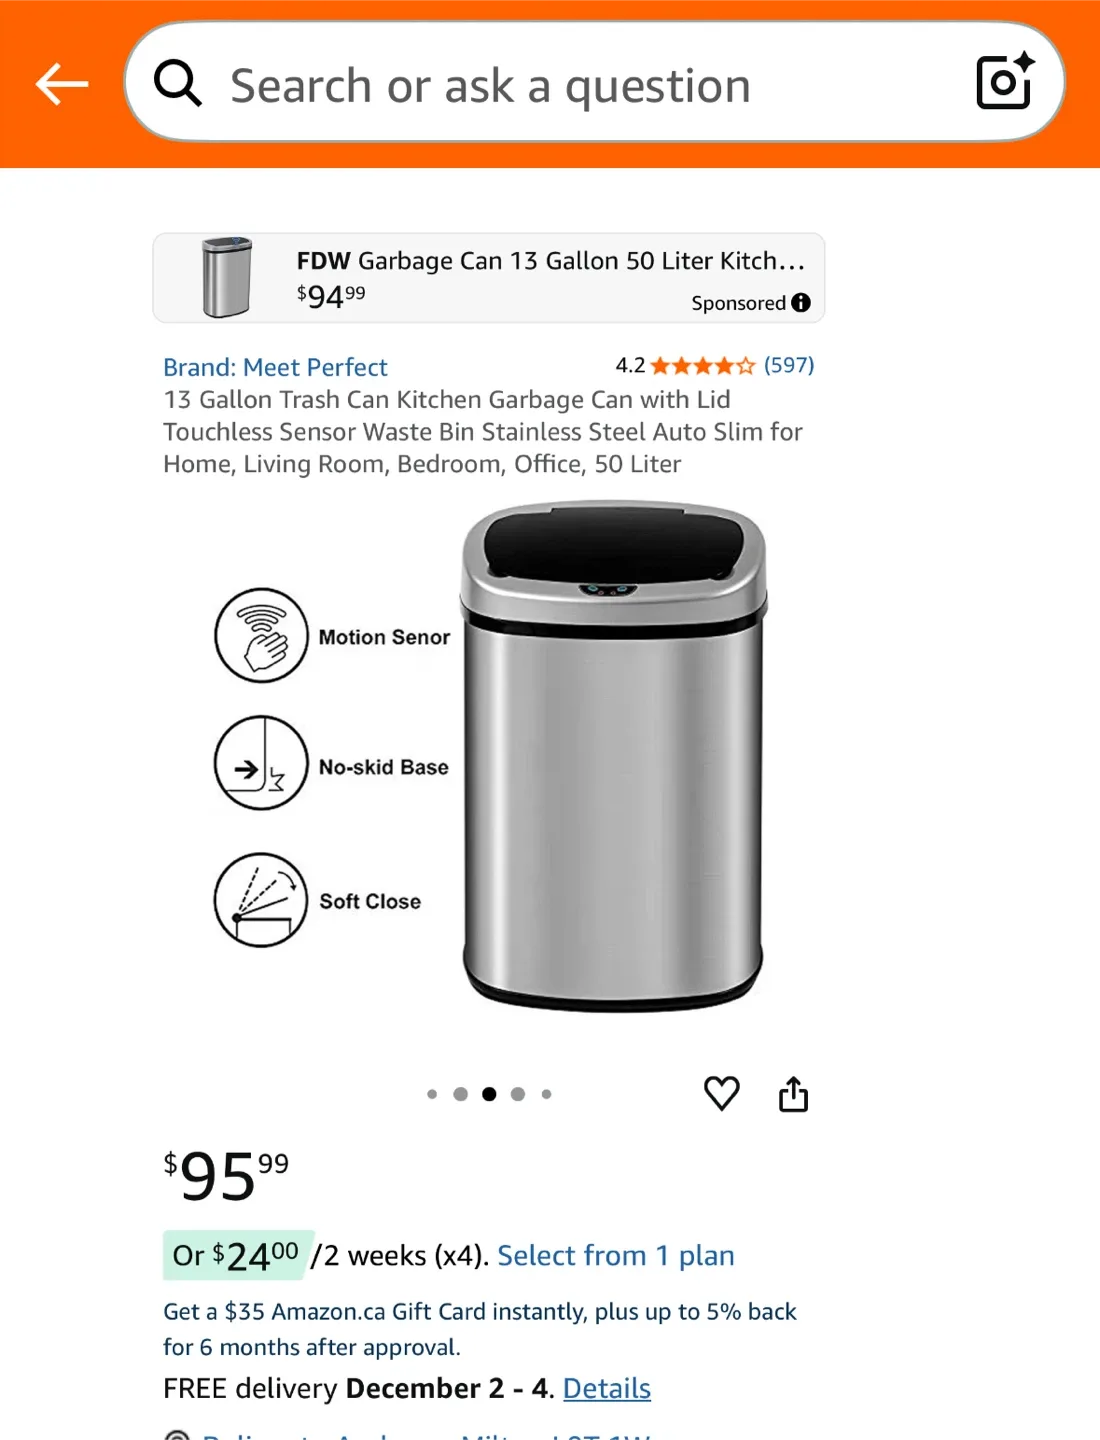Viewport: 1100px width, 1440px height.
Task: Select the last carousel dot
Action: click(546, 1093)
